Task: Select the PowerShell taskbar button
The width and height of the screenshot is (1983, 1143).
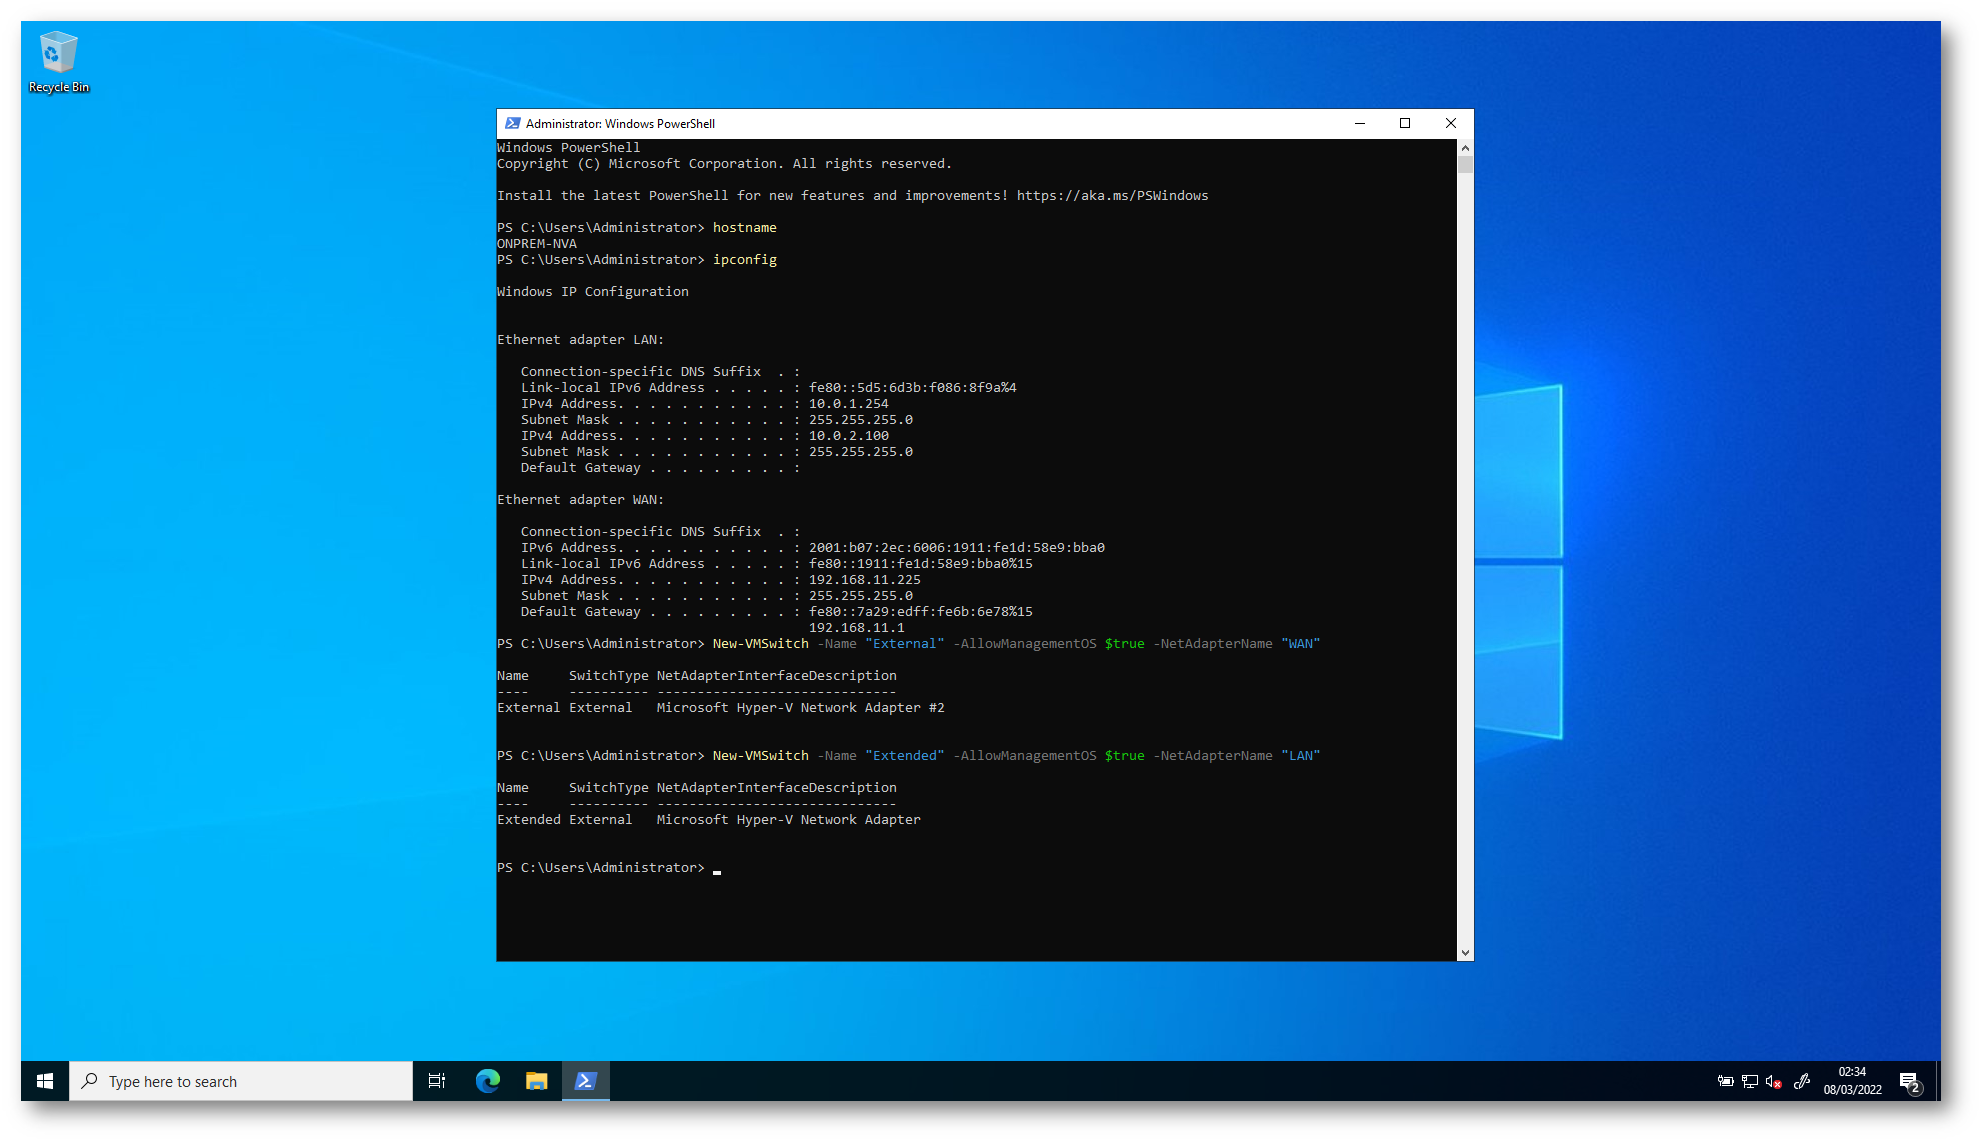Action: (x=586, y=1081)
